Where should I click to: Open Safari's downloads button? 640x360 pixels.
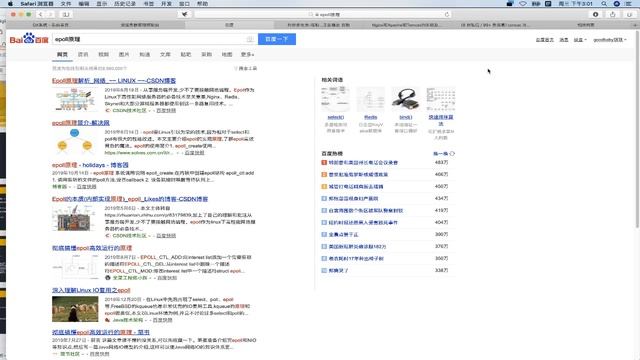pos(596,14)
